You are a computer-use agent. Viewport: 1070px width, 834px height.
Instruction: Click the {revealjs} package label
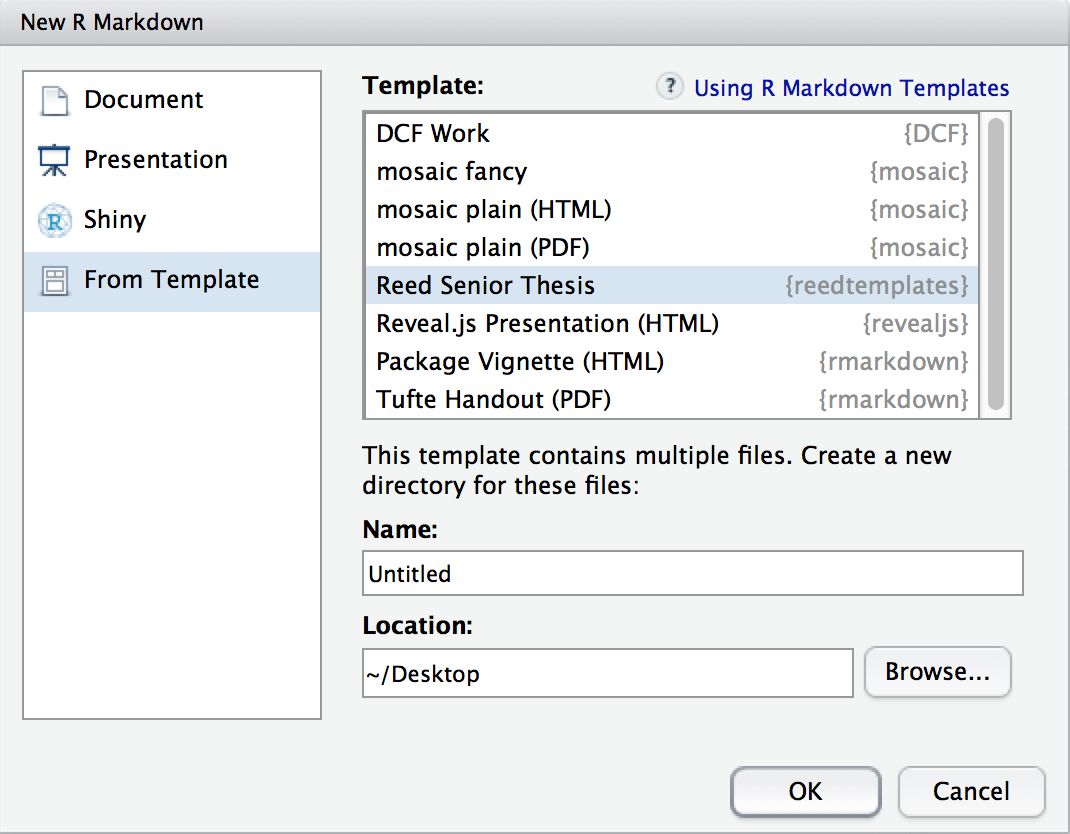pyautogui.click(x=915, y=323)
